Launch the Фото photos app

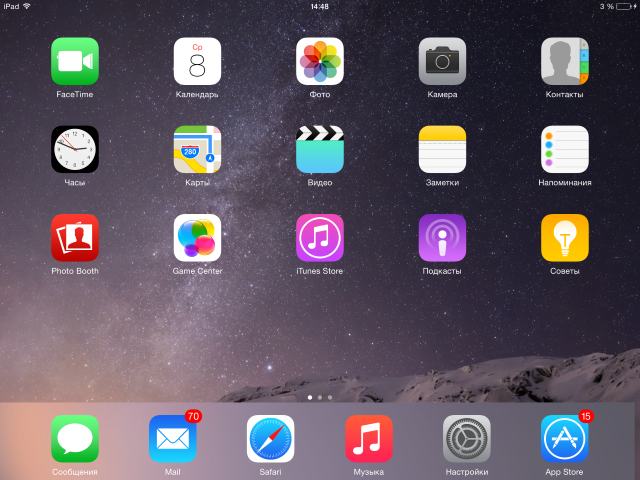(320, 61)
